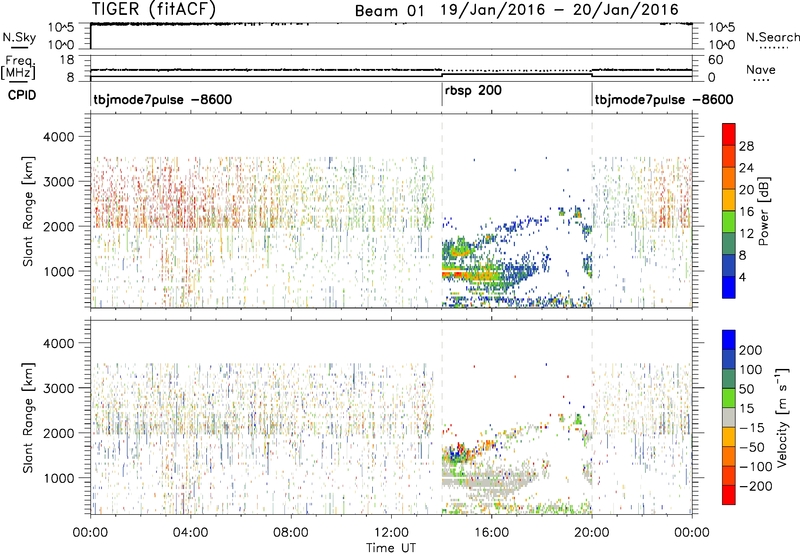Image resolution: width=800 pixels, height=554 pixels.
Task: Click the "20" value on power colorbar
Action: click(x=746, y=190)
